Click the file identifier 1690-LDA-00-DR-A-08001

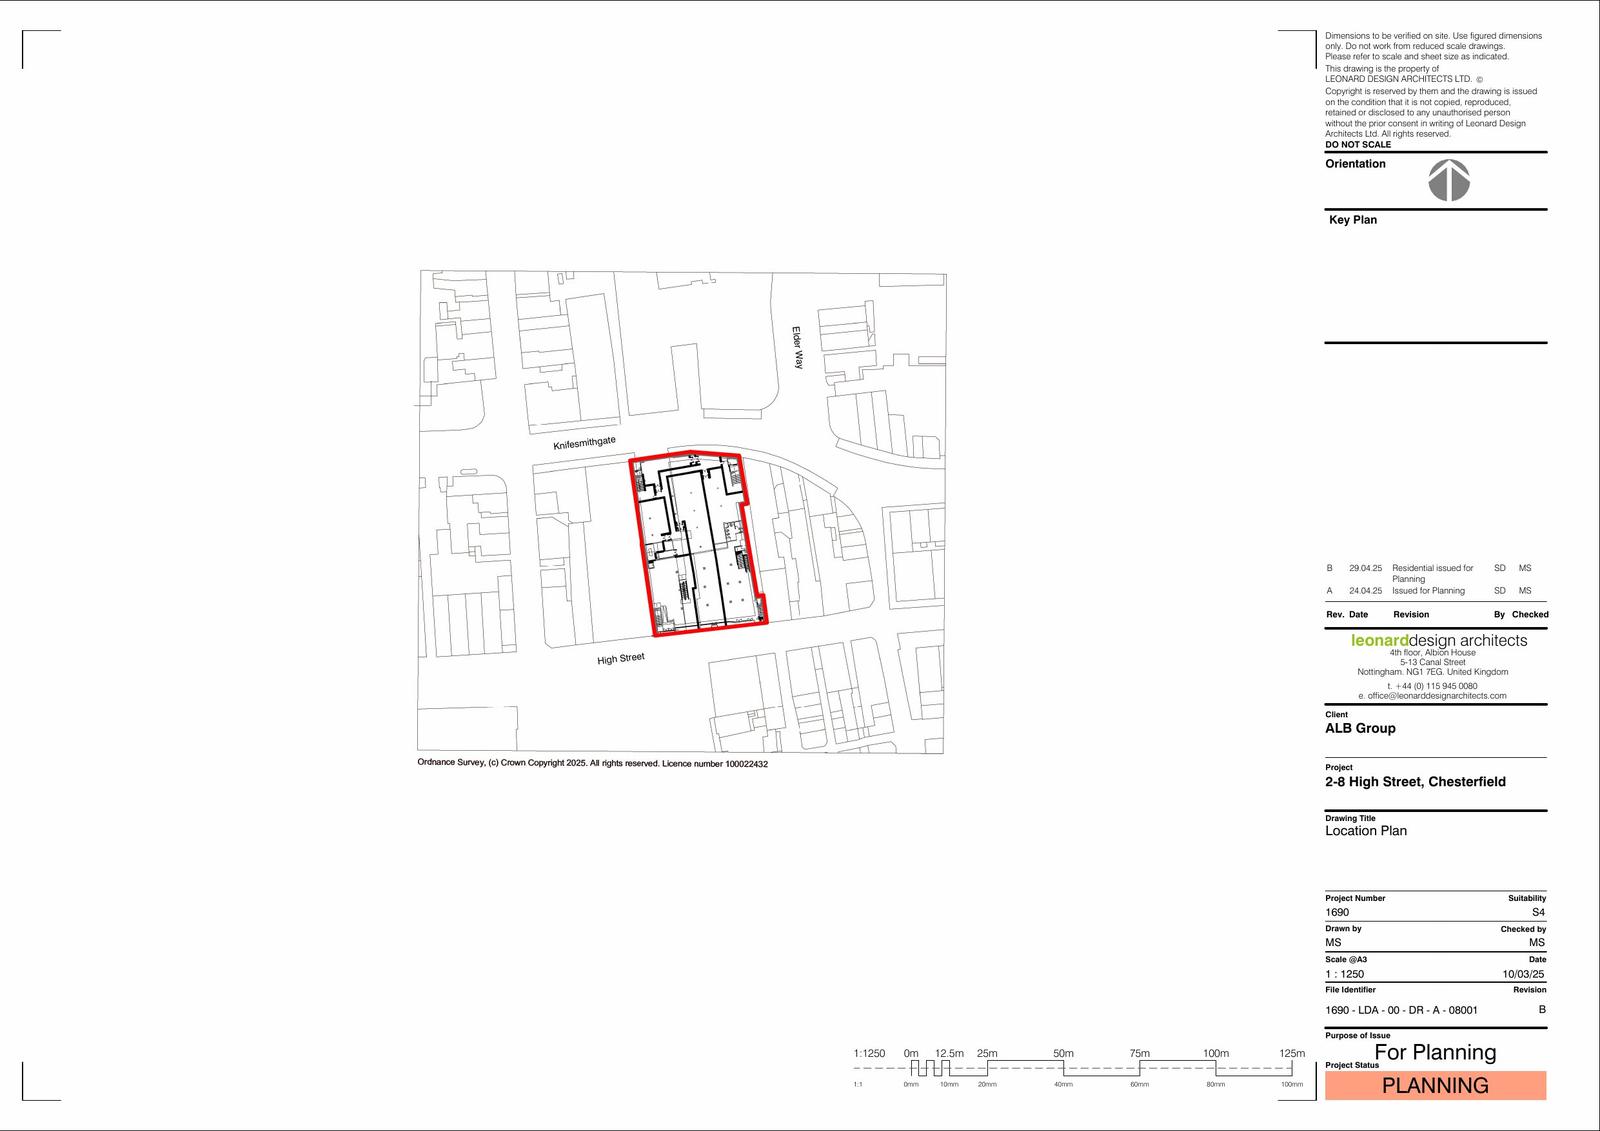tap(1400, 1010)
